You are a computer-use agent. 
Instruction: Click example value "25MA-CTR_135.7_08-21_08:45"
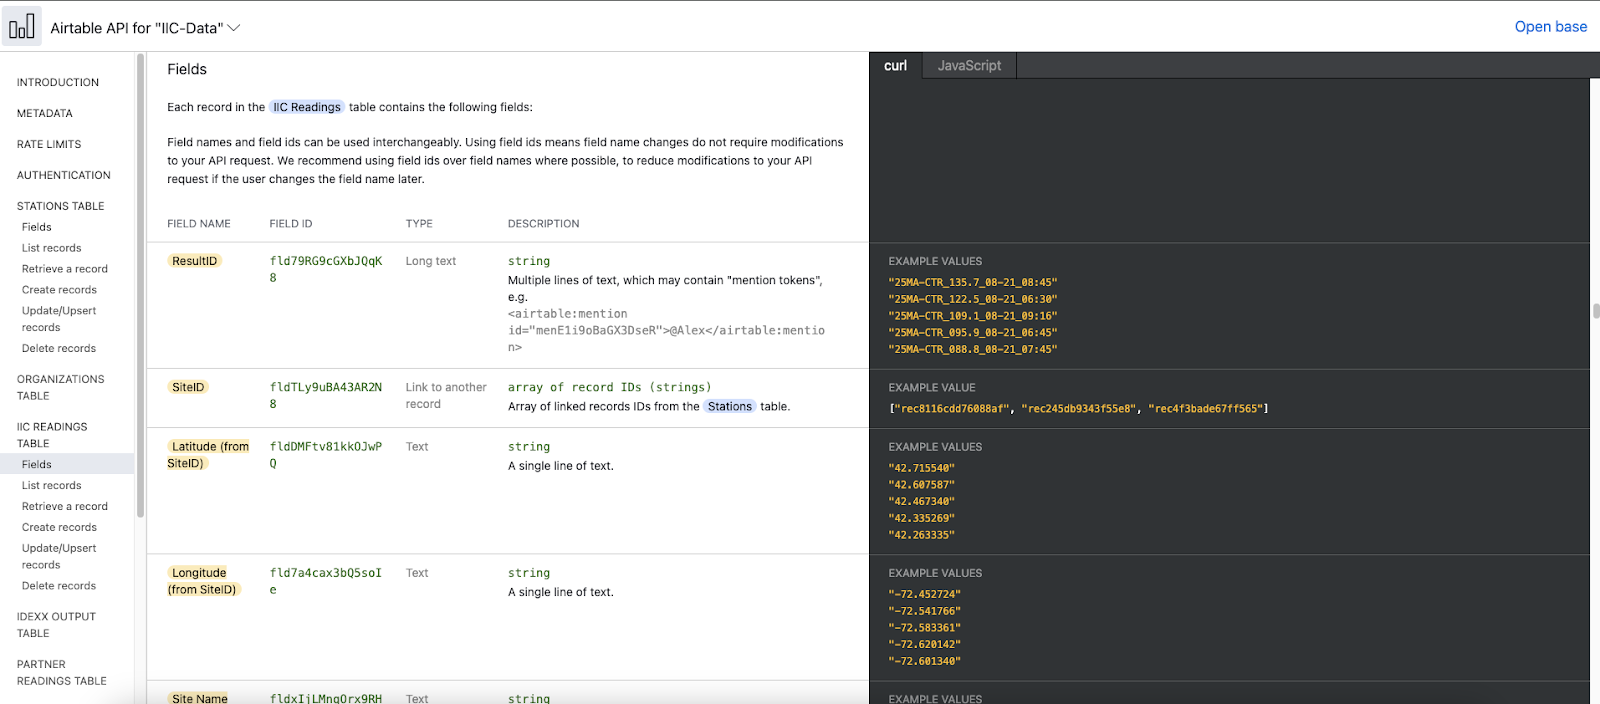pyautogui.click(x=973, y=283)
